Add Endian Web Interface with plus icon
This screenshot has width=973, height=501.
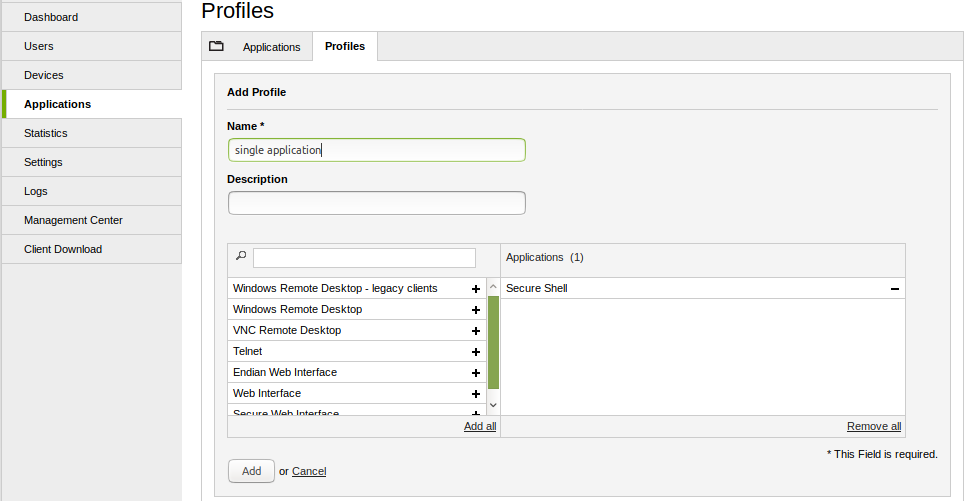click(476, 373)
